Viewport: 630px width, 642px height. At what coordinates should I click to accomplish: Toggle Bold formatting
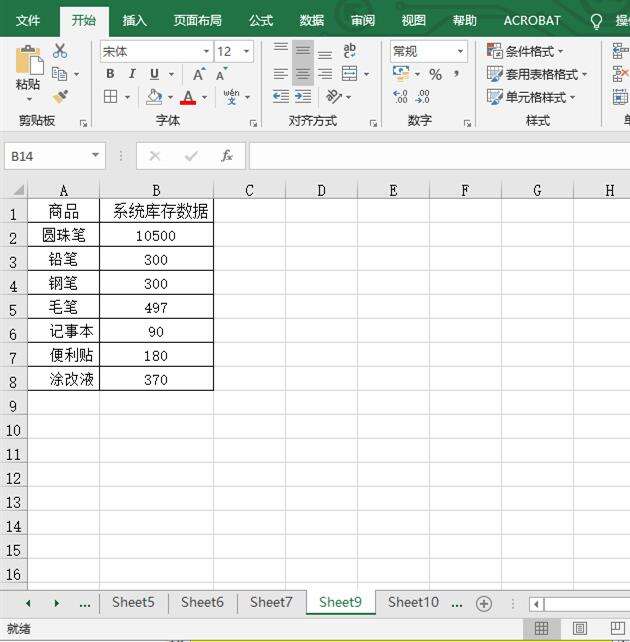110,74
